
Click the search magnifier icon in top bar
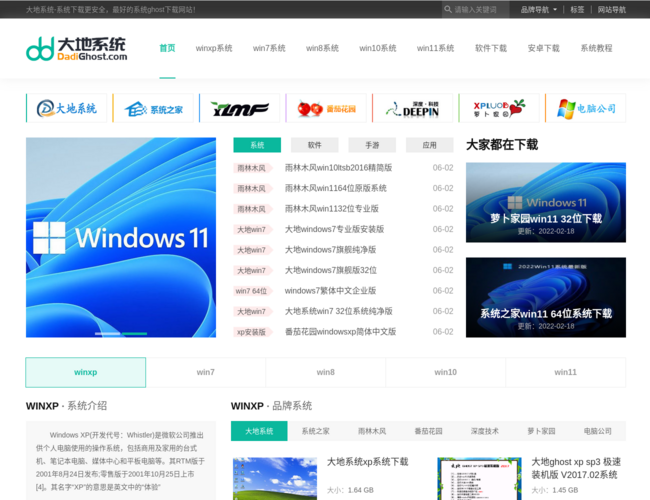coord(448,10)
